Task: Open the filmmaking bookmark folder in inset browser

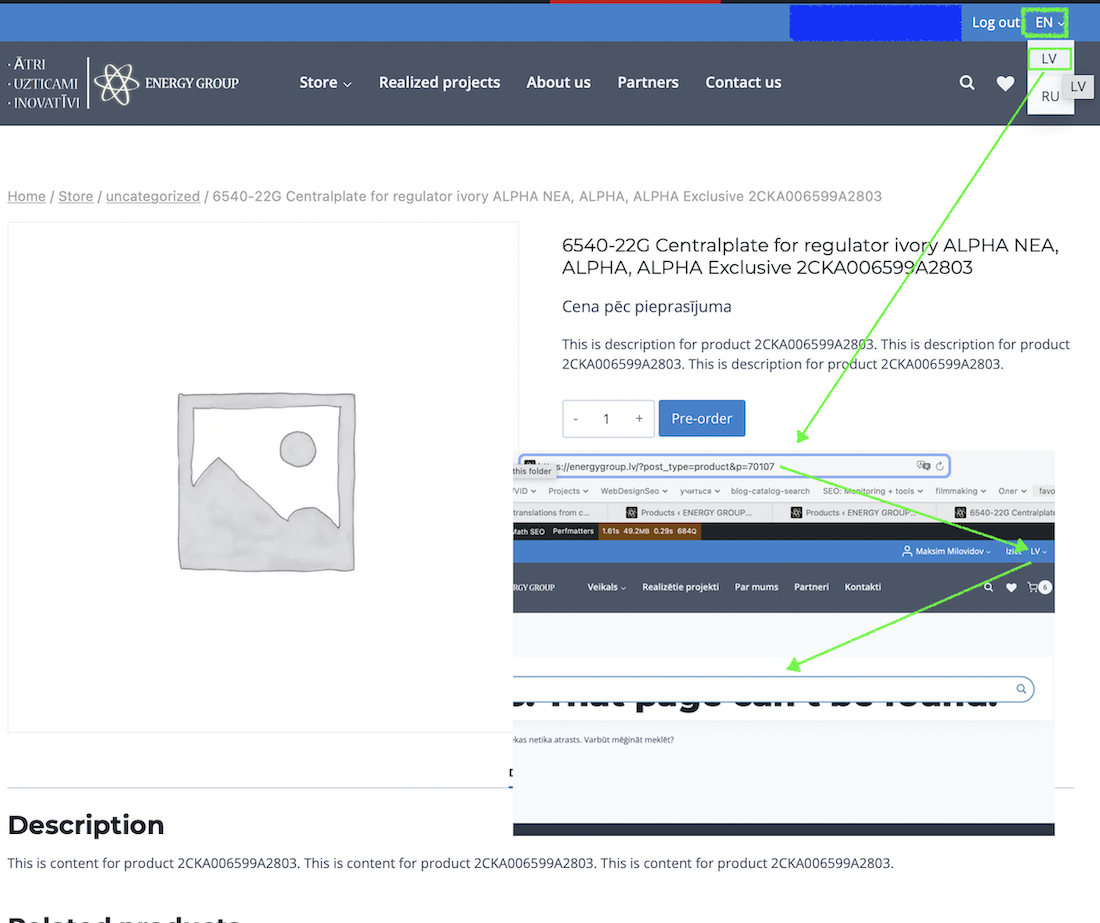Action: (960, 491)
